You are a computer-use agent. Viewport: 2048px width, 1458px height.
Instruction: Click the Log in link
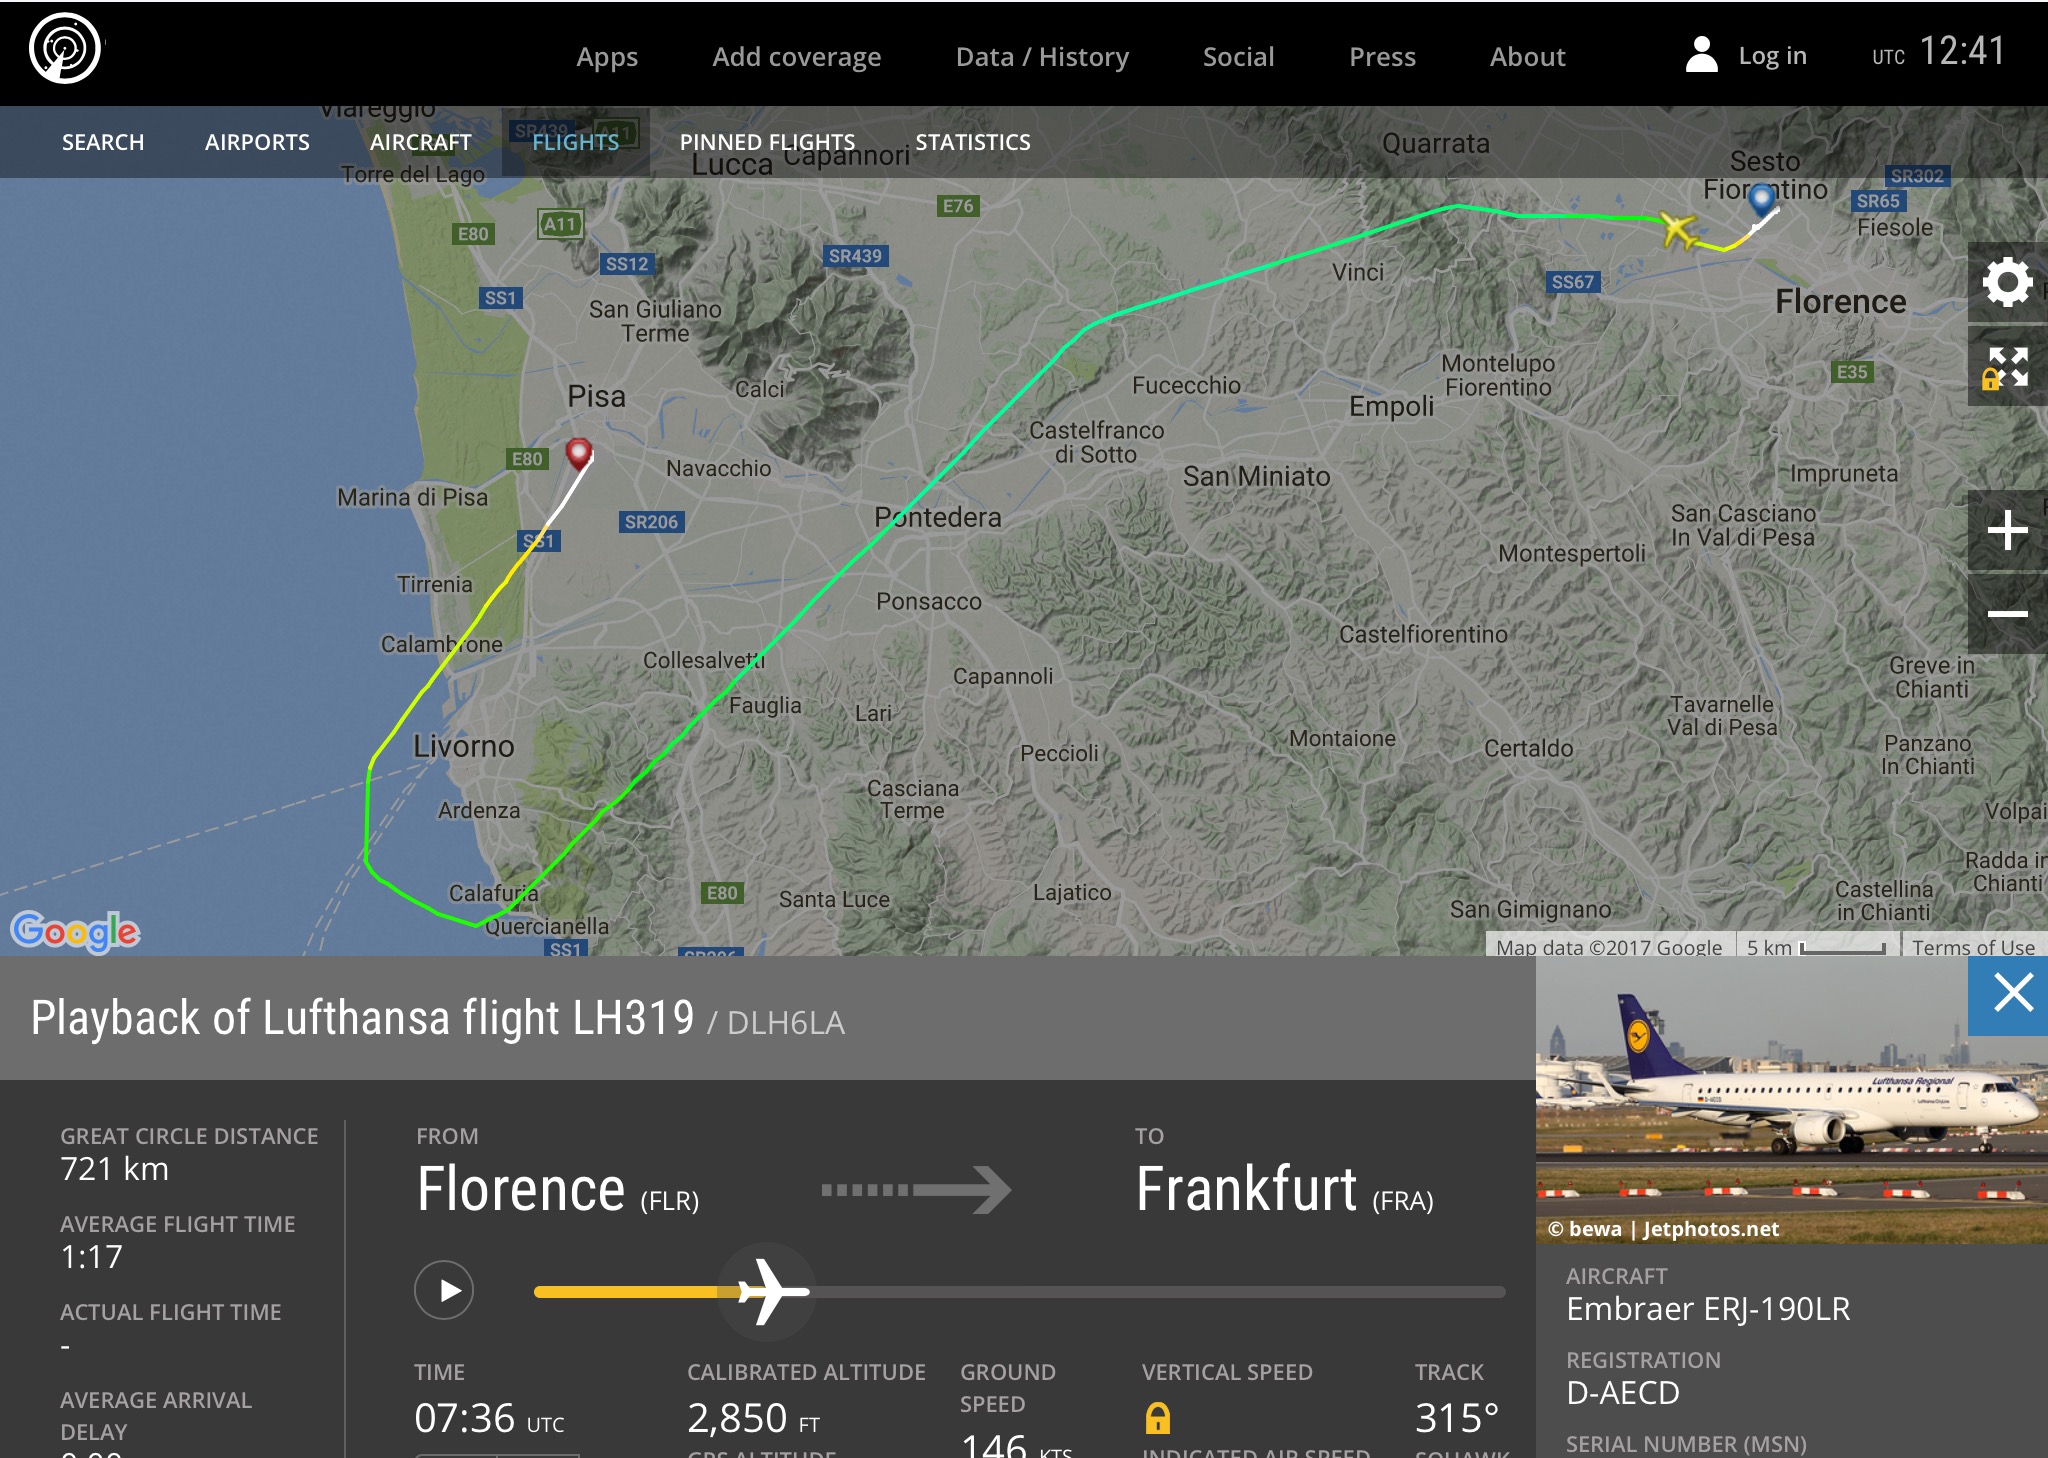(x=1772, y=56)
